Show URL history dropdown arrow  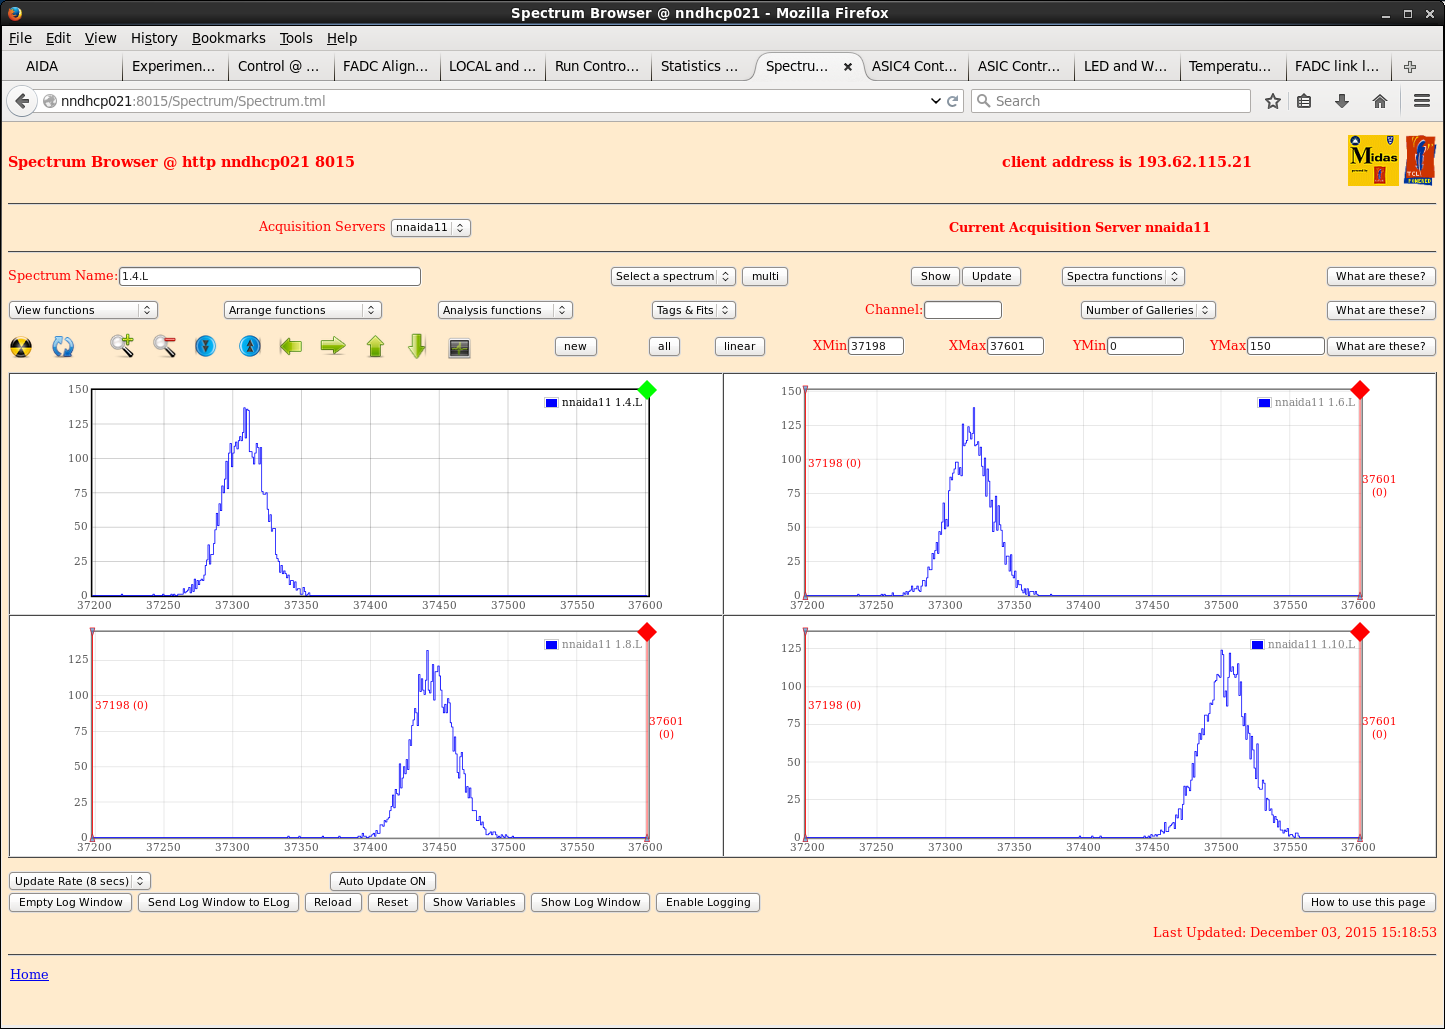point(936,101)
